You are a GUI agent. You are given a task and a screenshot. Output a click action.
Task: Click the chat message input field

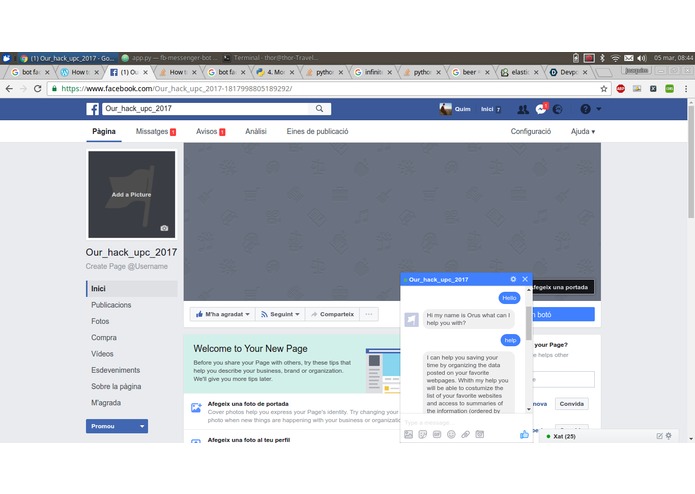point(465,423)
